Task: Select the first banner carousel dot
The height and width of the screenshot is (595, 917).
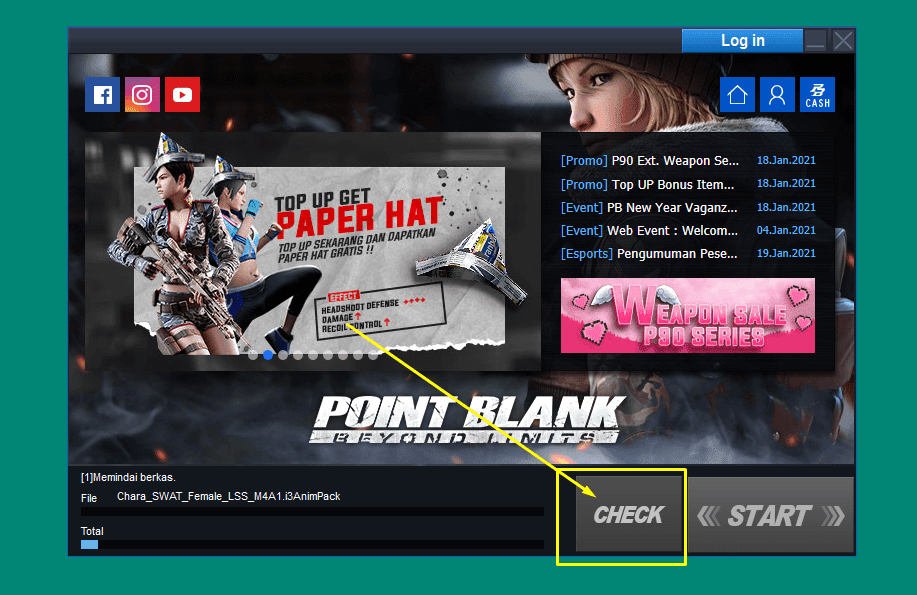Action: pyautogui.click(x=253, y=355)
